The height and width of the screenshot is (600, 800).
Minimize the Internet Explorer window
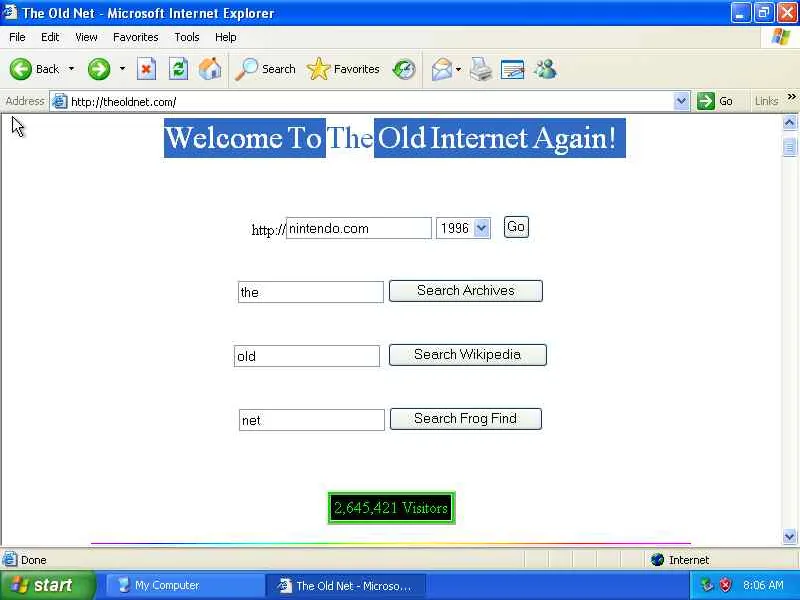[x=740, y=13]
